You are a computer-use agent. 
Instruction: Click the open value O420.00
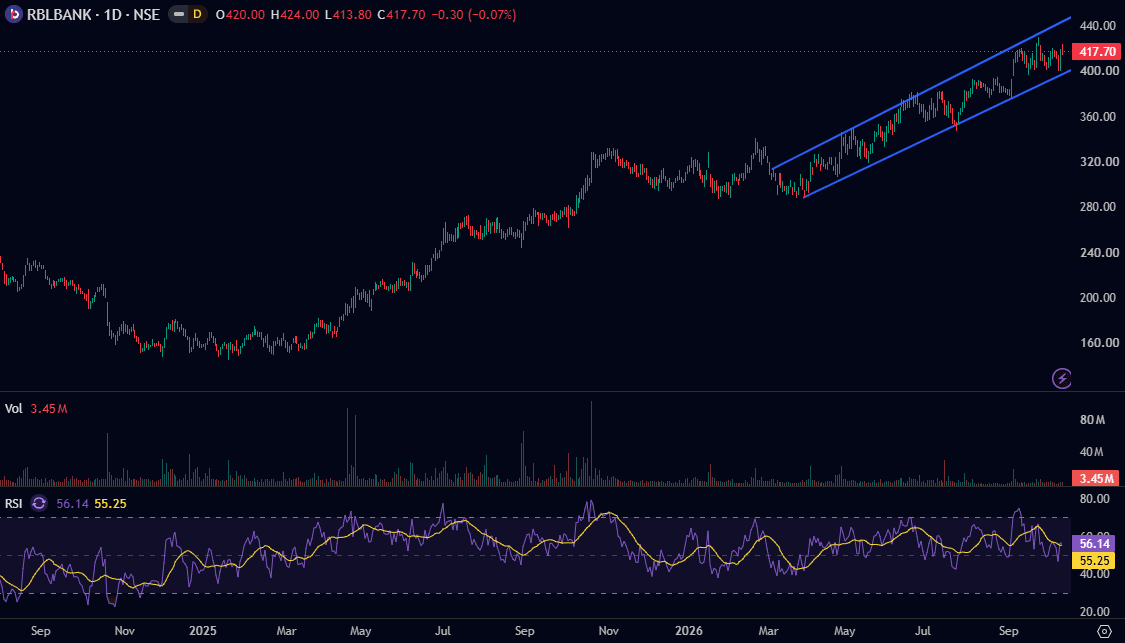240,14
